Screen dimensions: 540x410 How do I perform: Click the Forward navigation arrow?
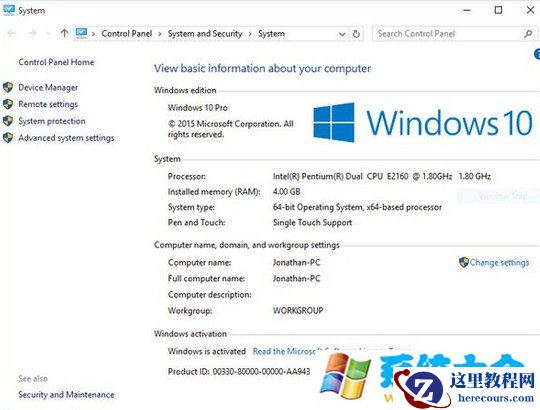click(32, 33)
